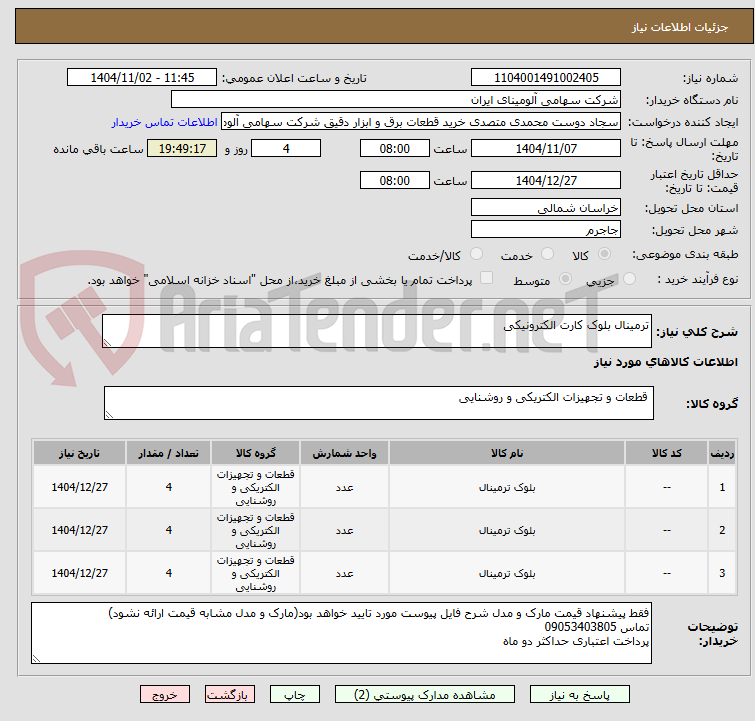
Task: Click the announcement date field 1404/11/02 - 11:45
Action: click(142, 78)
